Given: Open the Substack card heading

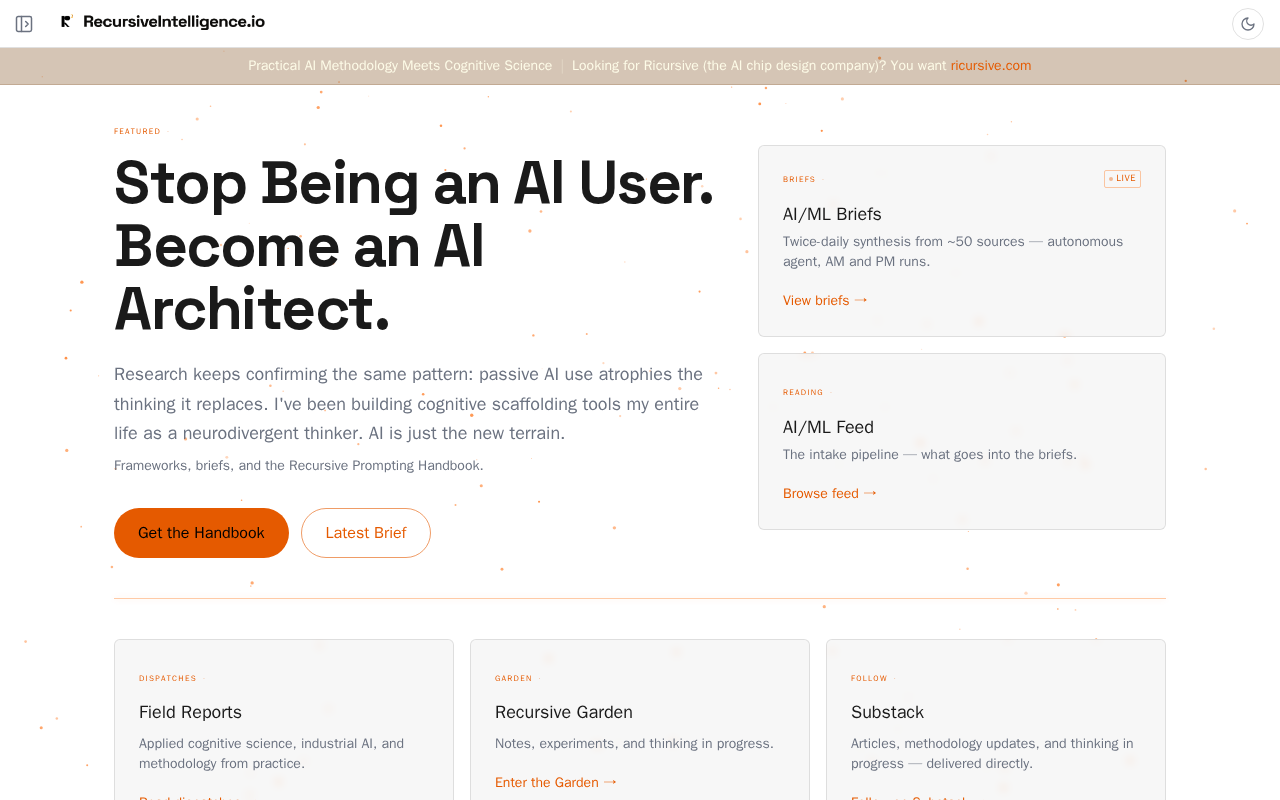Looking at the screenshot, I should 887,712.
